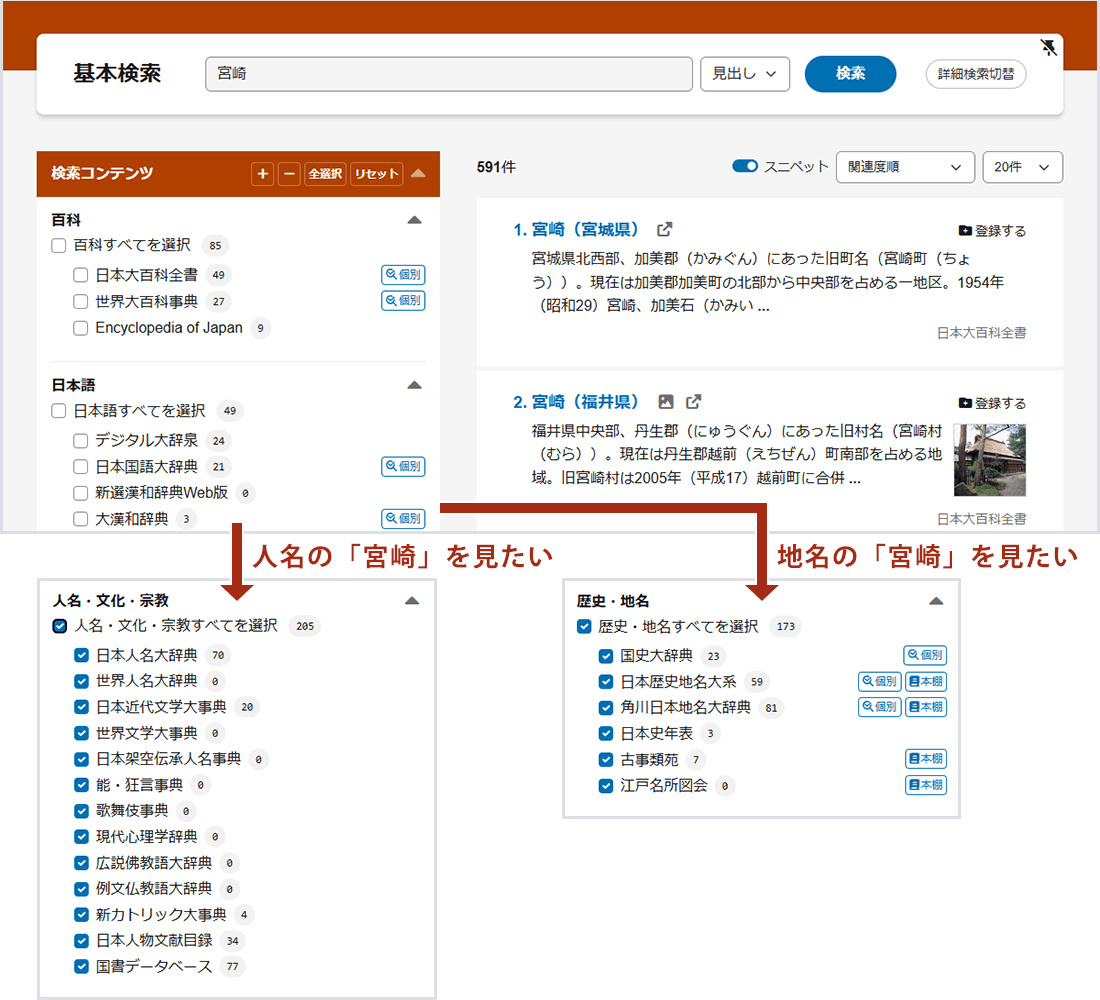This screenshot has height=1000, width=1100.
Task: Check the デジタル大辞泉 checkbox
Action: (81, 441)
